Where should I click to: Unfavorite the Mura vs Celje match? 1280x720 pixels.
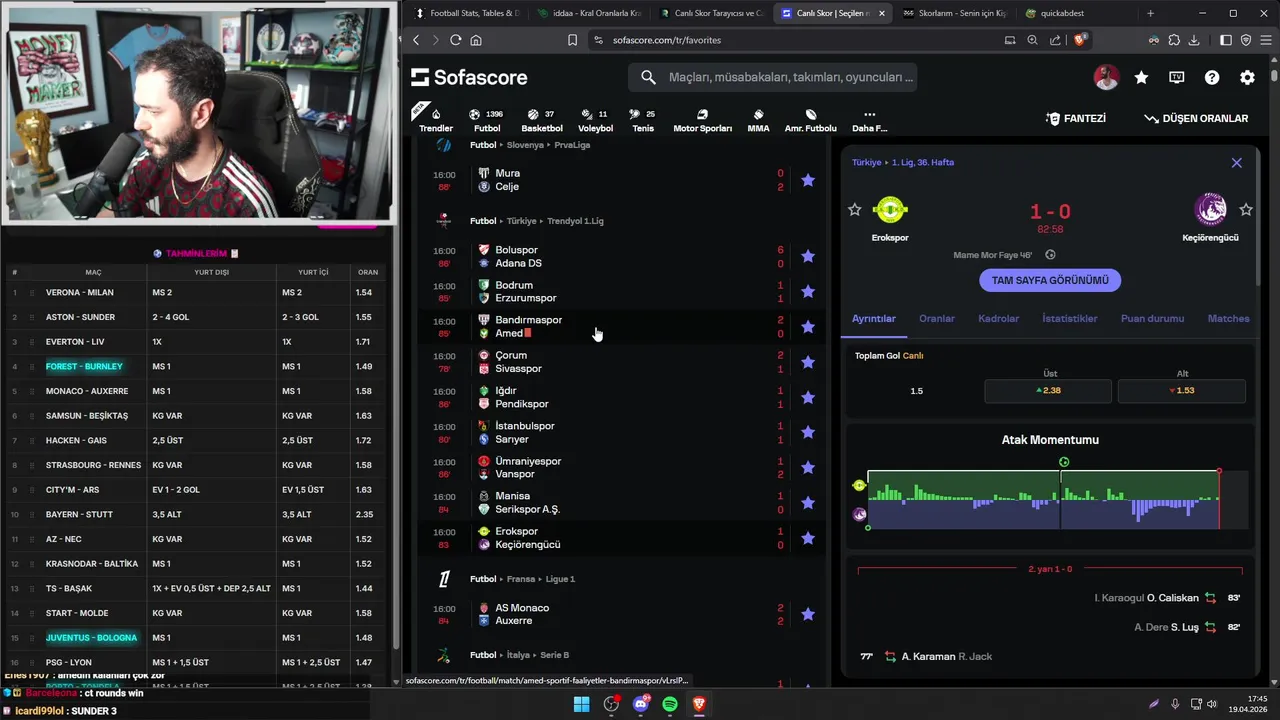click(x=808, y=180)
